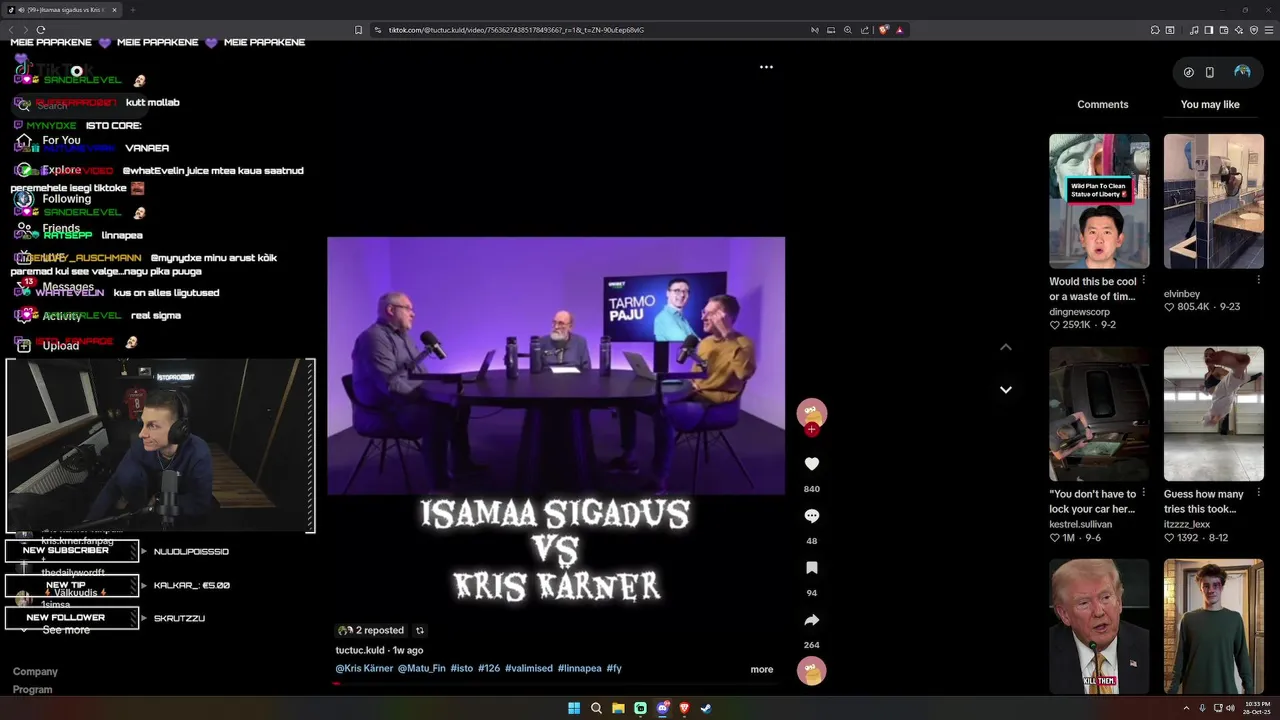Click the share page icon in address bar

[x=865, y=30]
